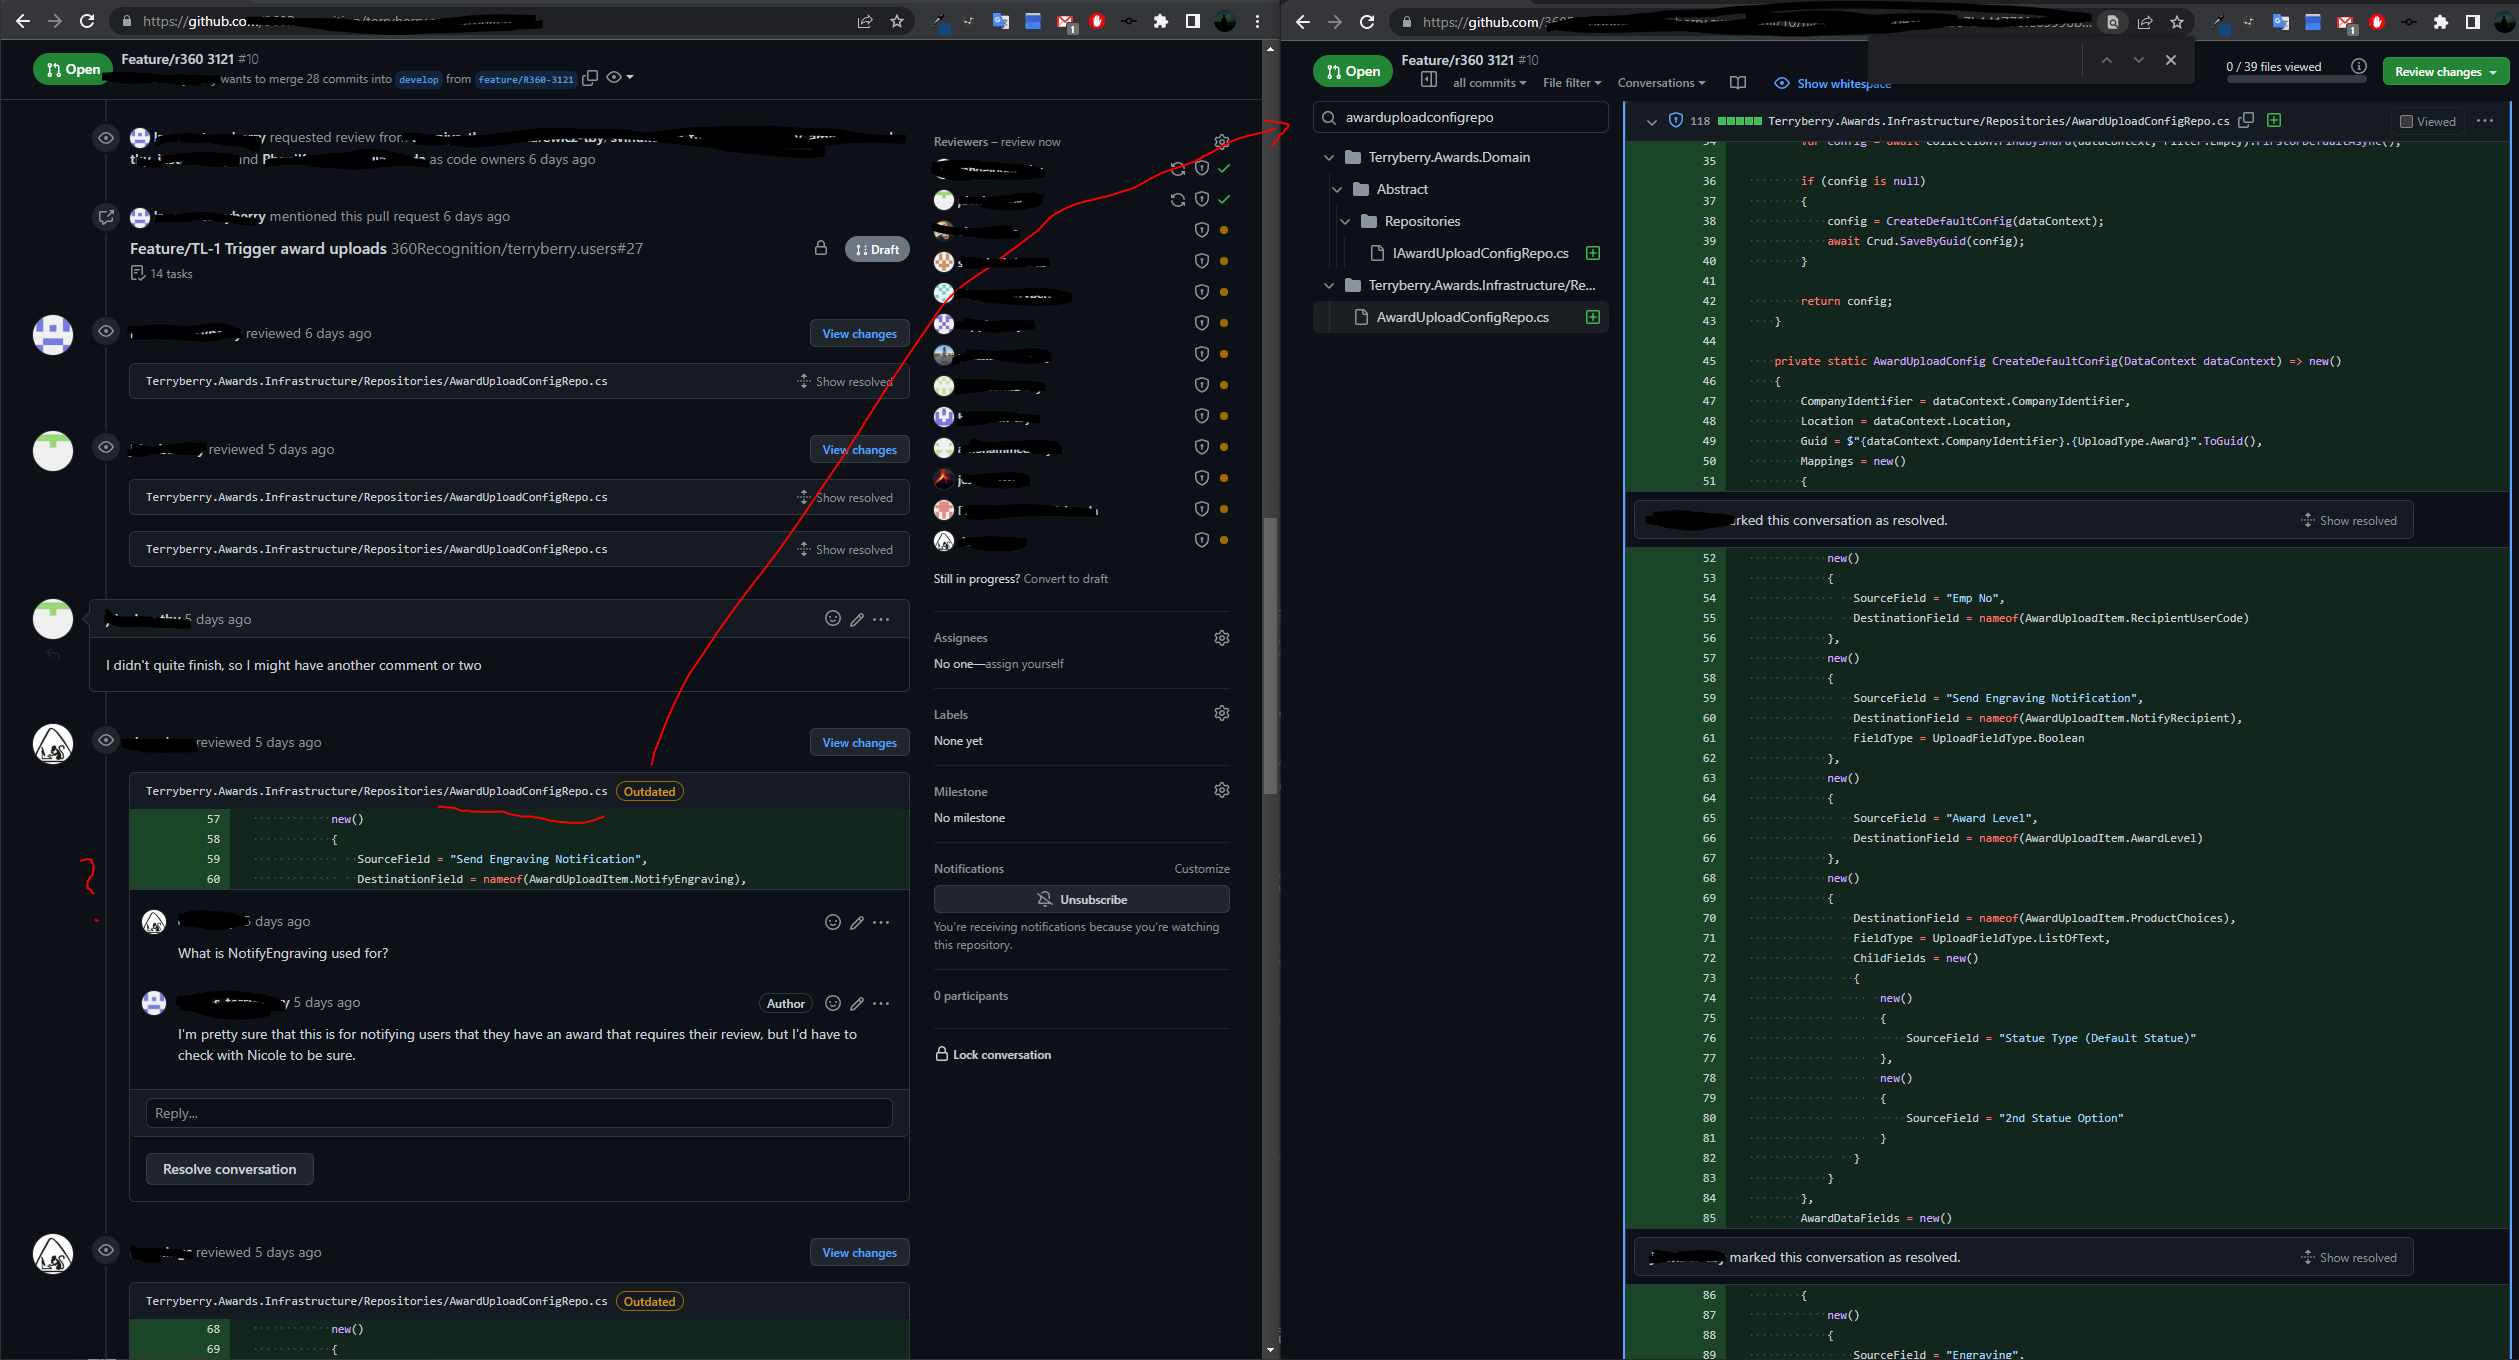2519x1360 pixels.
Task: Open Feature/TL-1 Trigger award uploads link
Action: tap(258, 248)
